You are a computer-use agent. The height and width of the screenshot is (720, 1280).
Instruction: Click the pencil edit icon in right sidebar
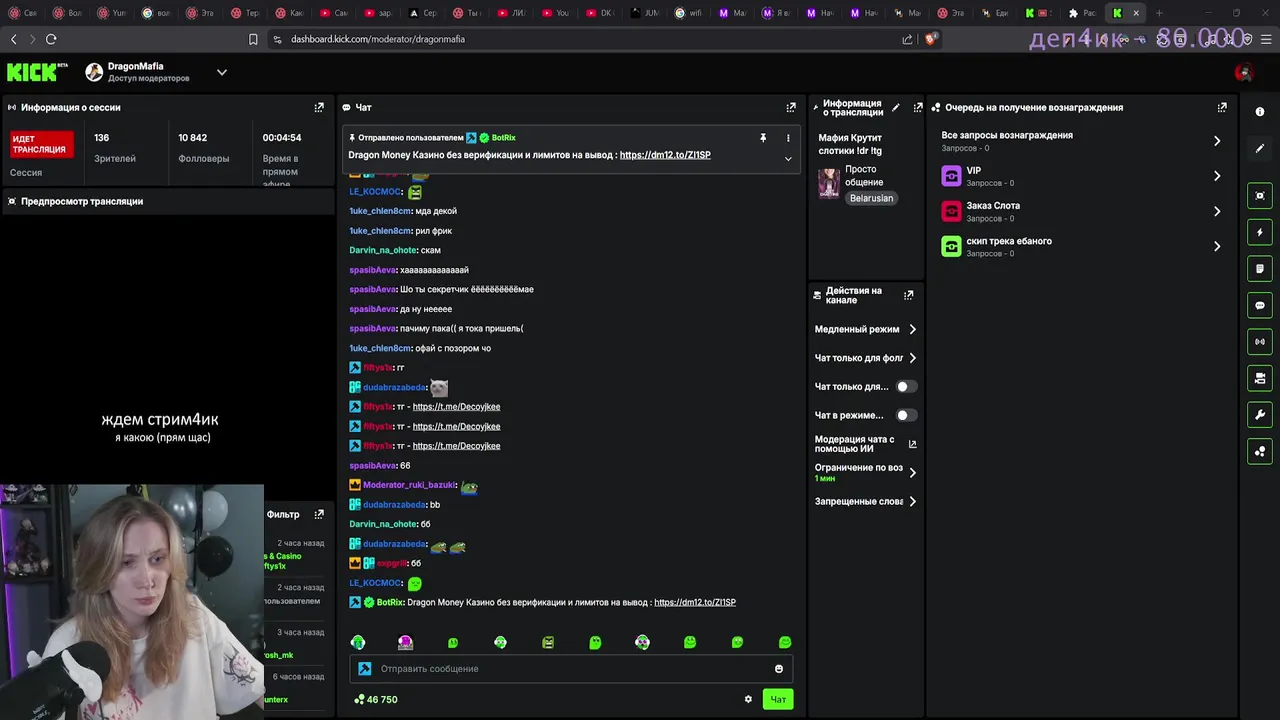(1260, 149)
